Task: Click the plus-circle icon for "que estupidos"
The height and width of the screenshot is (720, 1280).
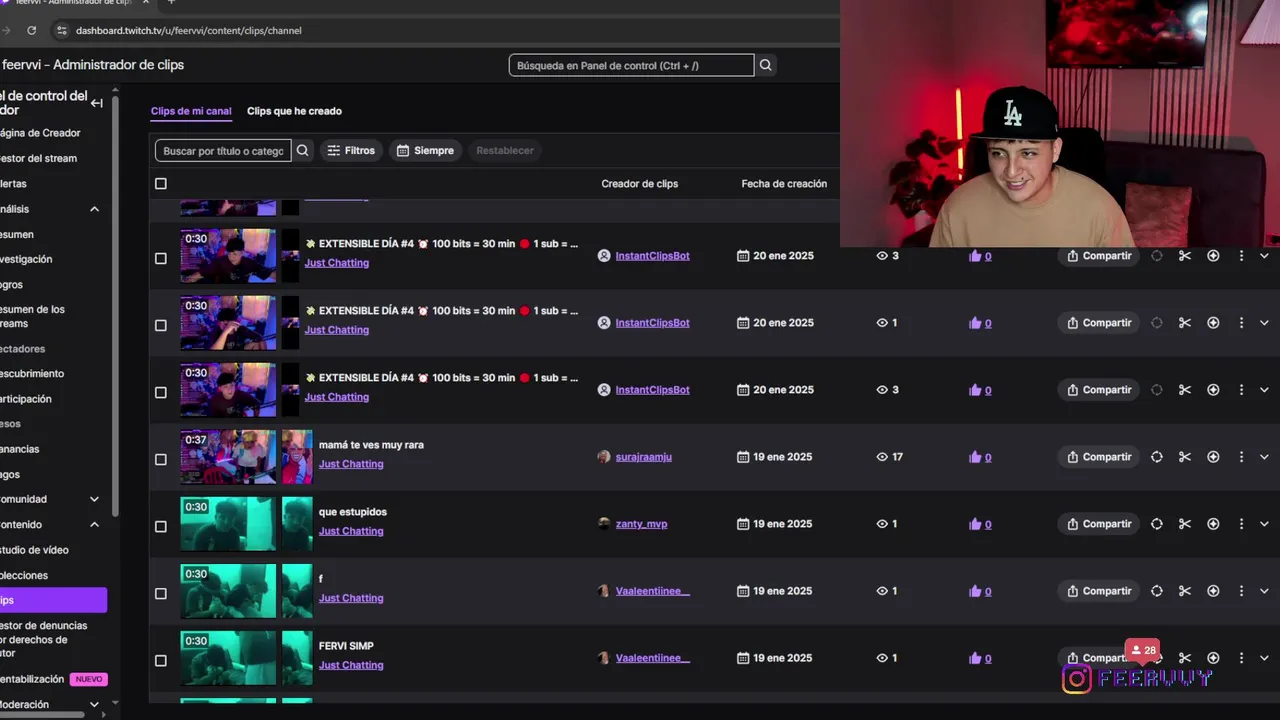Action: [1213, 524]
